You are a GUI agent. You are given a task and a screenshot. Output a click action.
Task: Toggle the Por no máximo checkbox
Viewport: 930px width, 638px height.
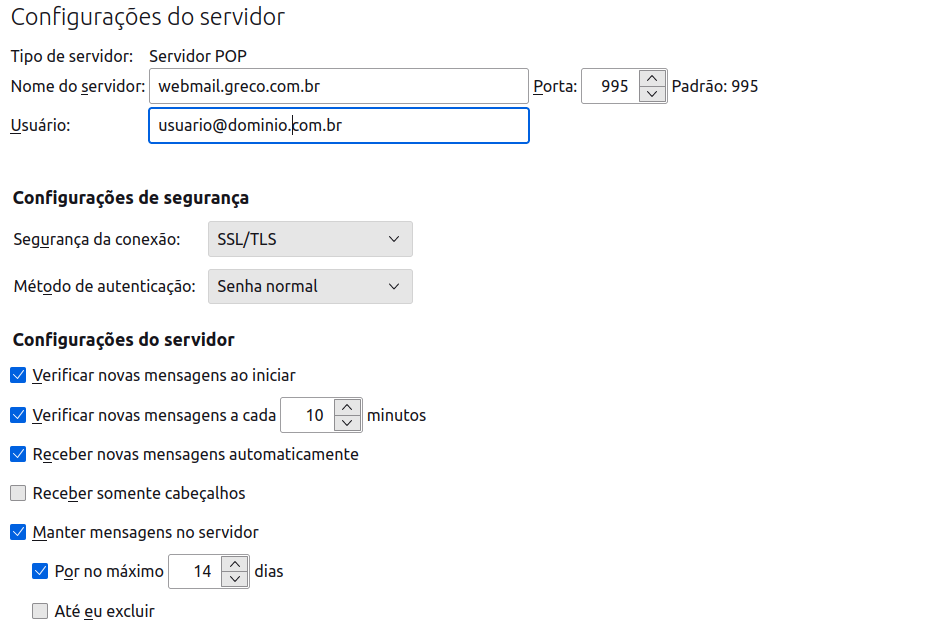coord(40,572)
